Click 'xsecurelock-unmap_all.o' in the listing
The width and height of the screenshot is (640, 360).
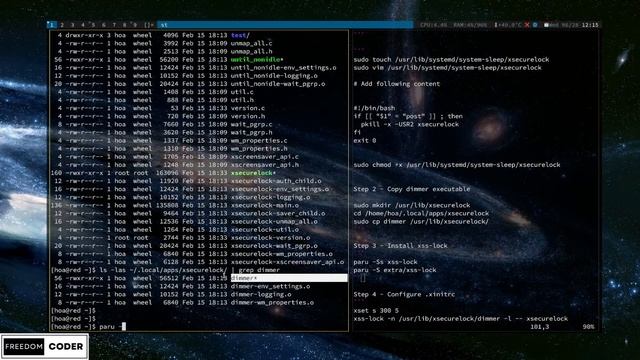click(x=274, y=222)
